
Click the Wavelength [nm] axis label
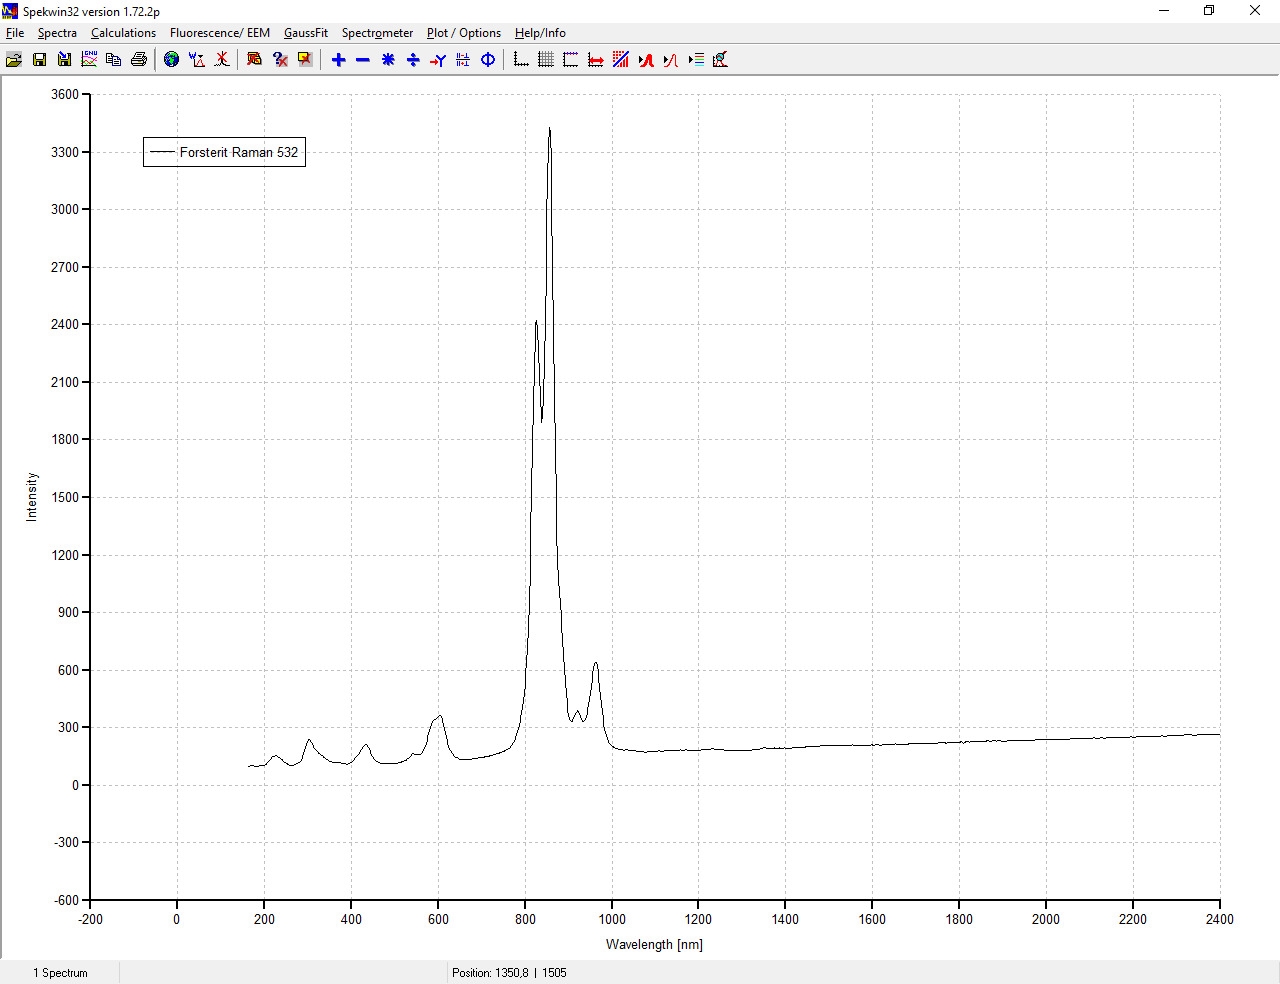point(654,945)
